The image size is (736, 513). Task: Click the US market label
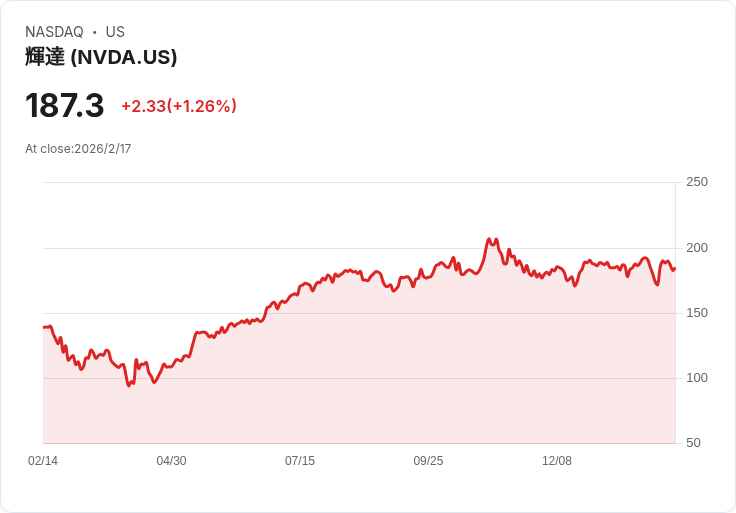115,32
